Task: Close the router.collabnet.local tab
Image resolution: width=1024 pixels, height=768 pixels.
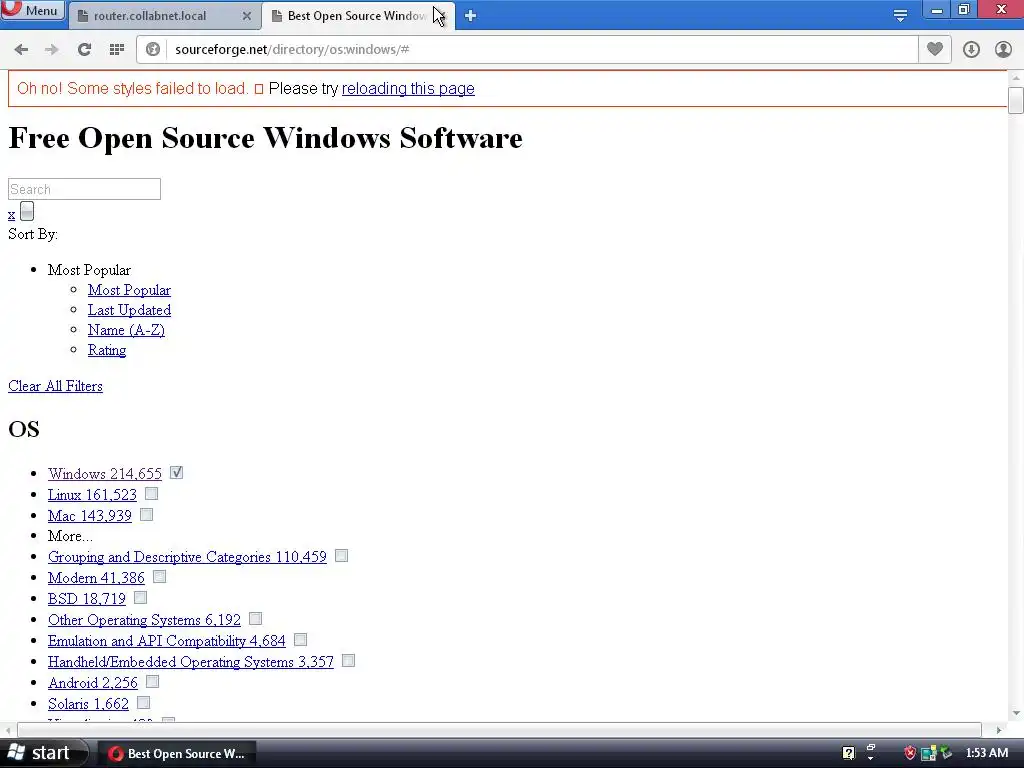Action: coord(247,16)
